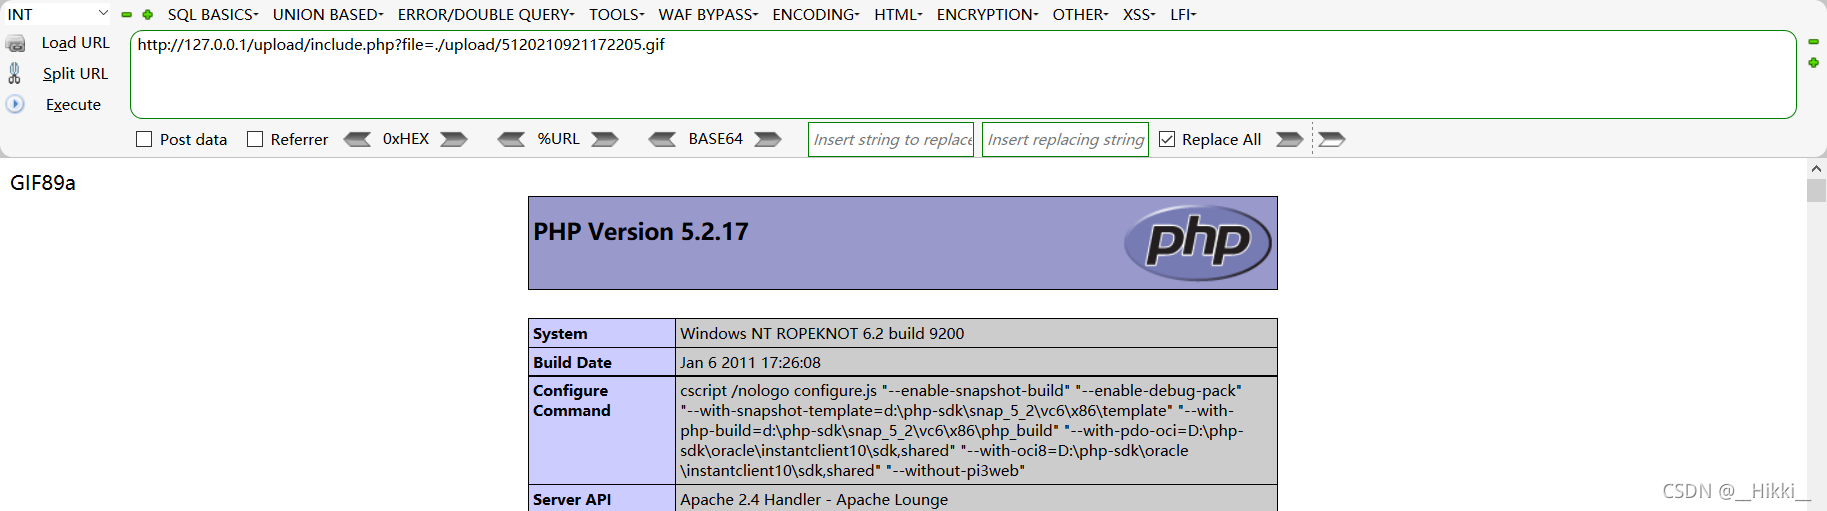
Task: Click right arrow after %URL
Action: pyautogui.click(x=605, y=139)
